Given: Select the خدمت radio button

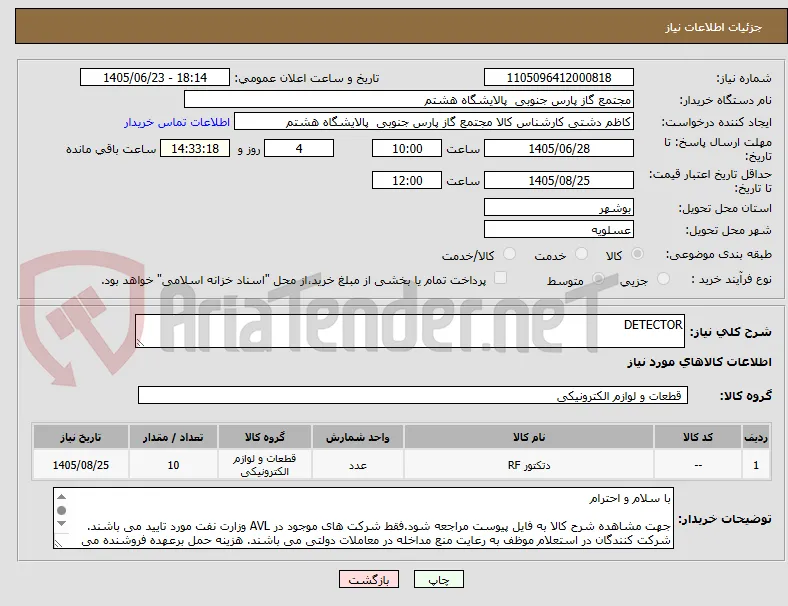Looking at the screenshot, I should click(581, 254).
